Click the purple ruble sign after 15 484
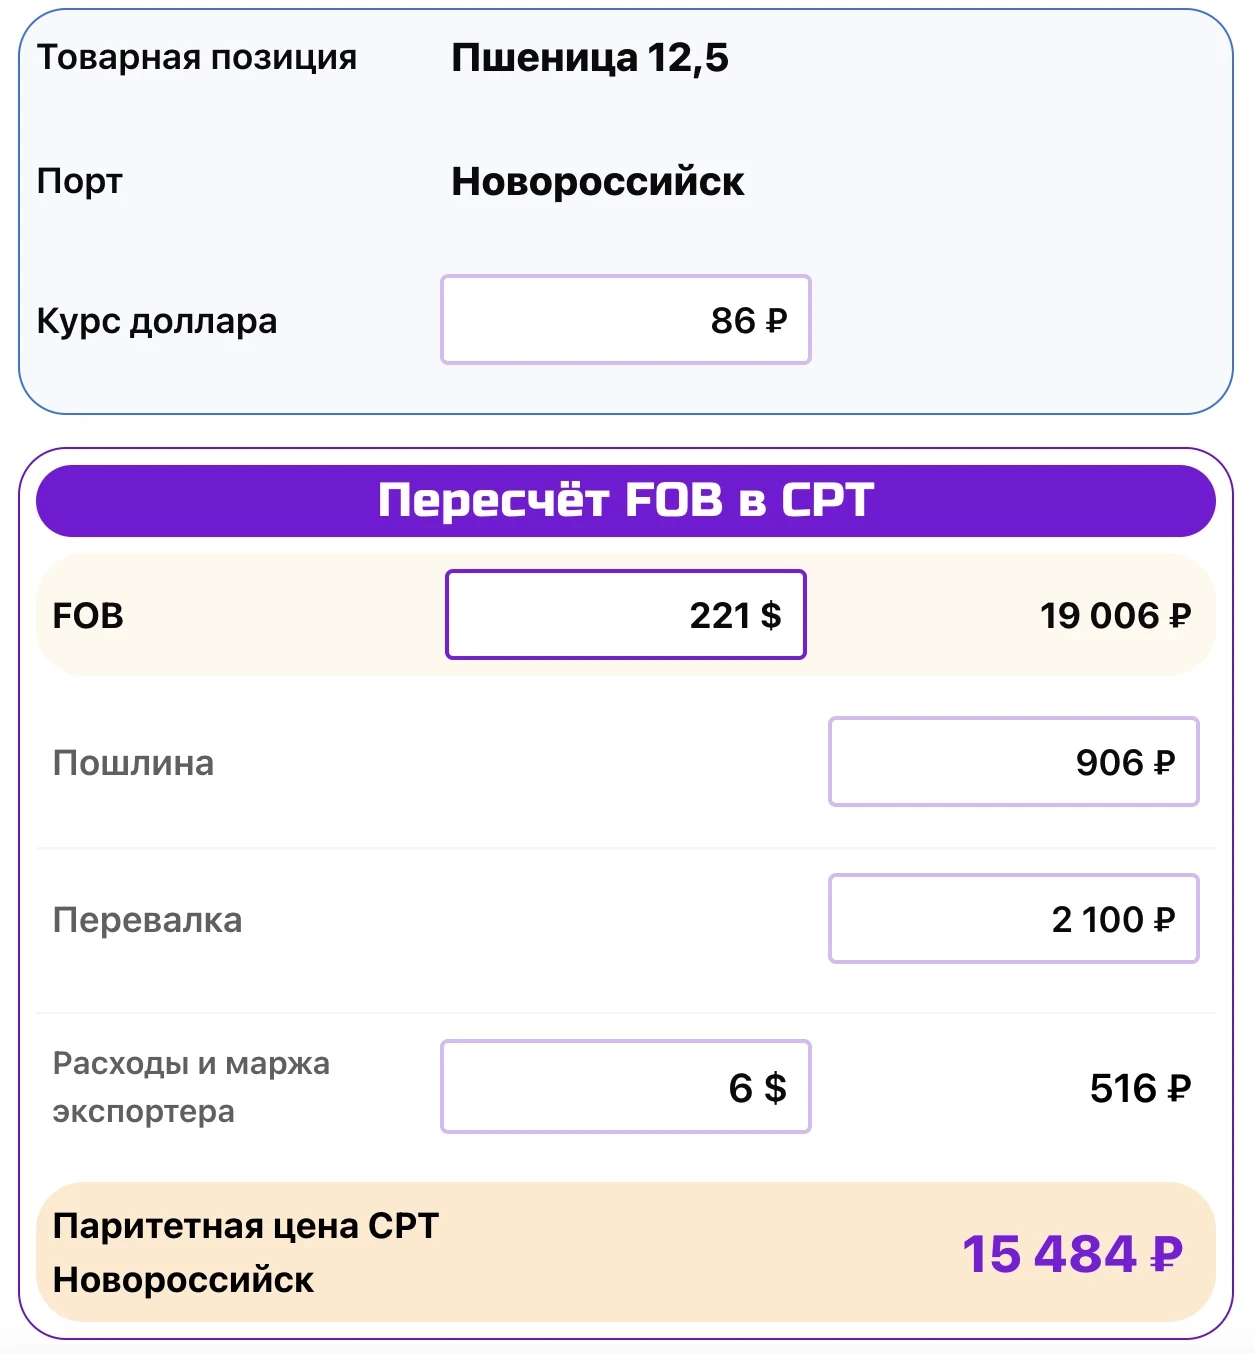The image size is (1254, 1354). click(x=1167, y=1254)
